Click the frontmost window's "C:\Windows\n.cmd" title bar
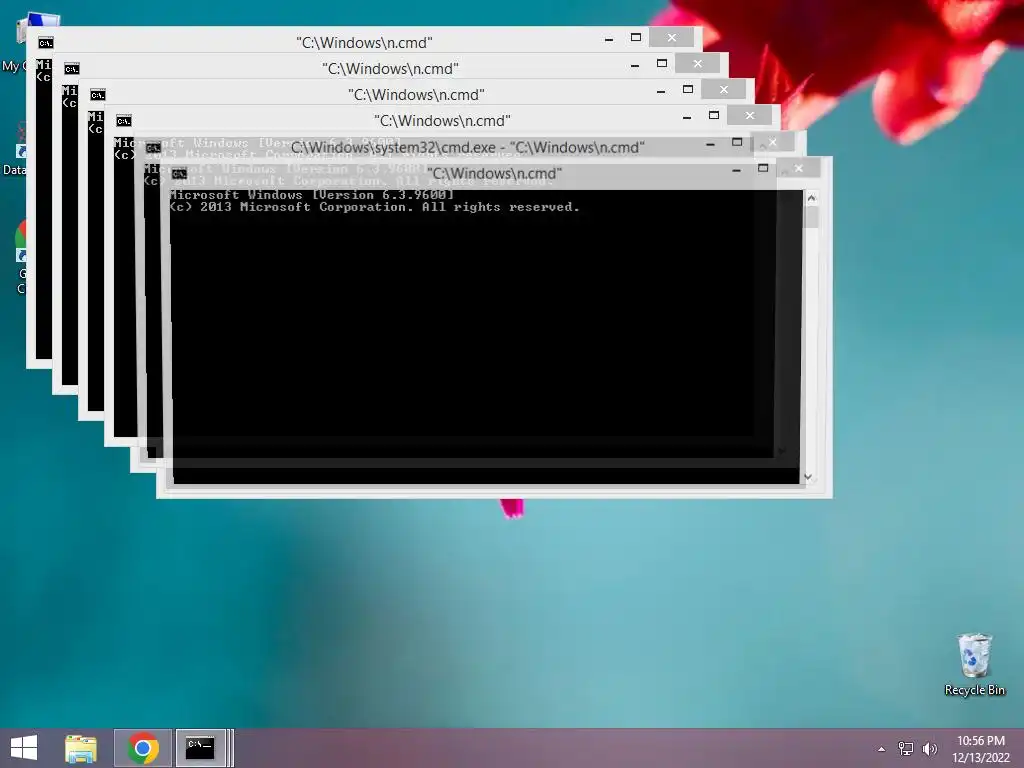1024x768 pixels. pyautogui.click(x=494, y=174)
